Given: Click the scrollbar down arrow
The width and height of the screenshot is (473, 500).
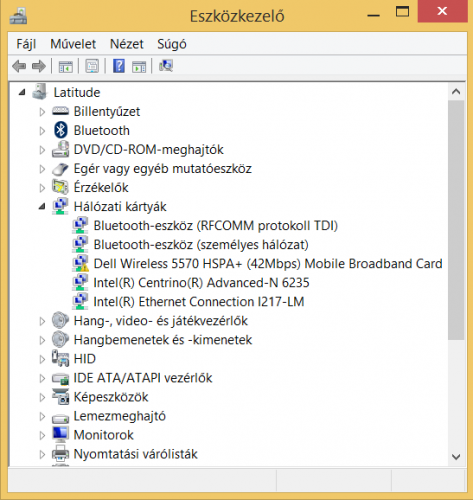Looking at the screenshot, I should click(456, 457).
